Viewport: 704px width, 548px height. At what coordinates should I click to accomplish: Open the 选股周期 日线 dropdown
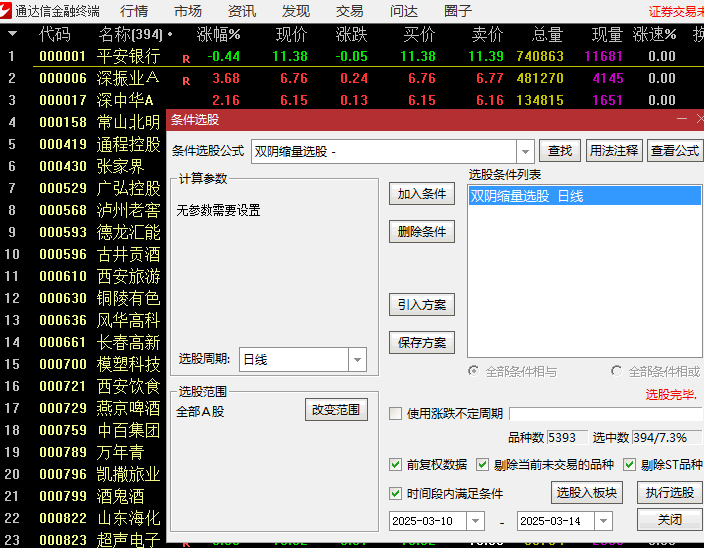point(357,359)
